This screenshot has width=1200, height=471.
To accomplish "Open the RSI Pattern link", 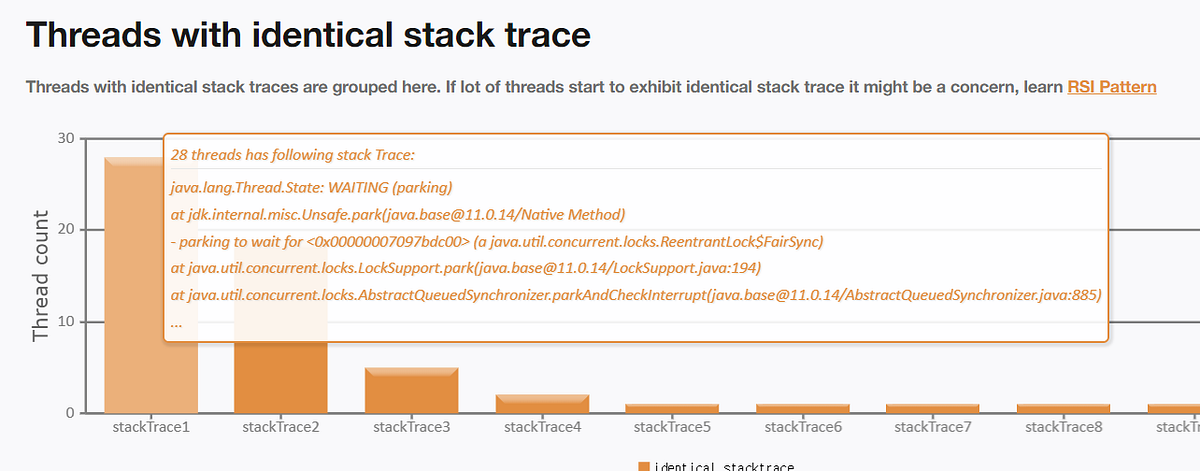I will (1112, 87).
